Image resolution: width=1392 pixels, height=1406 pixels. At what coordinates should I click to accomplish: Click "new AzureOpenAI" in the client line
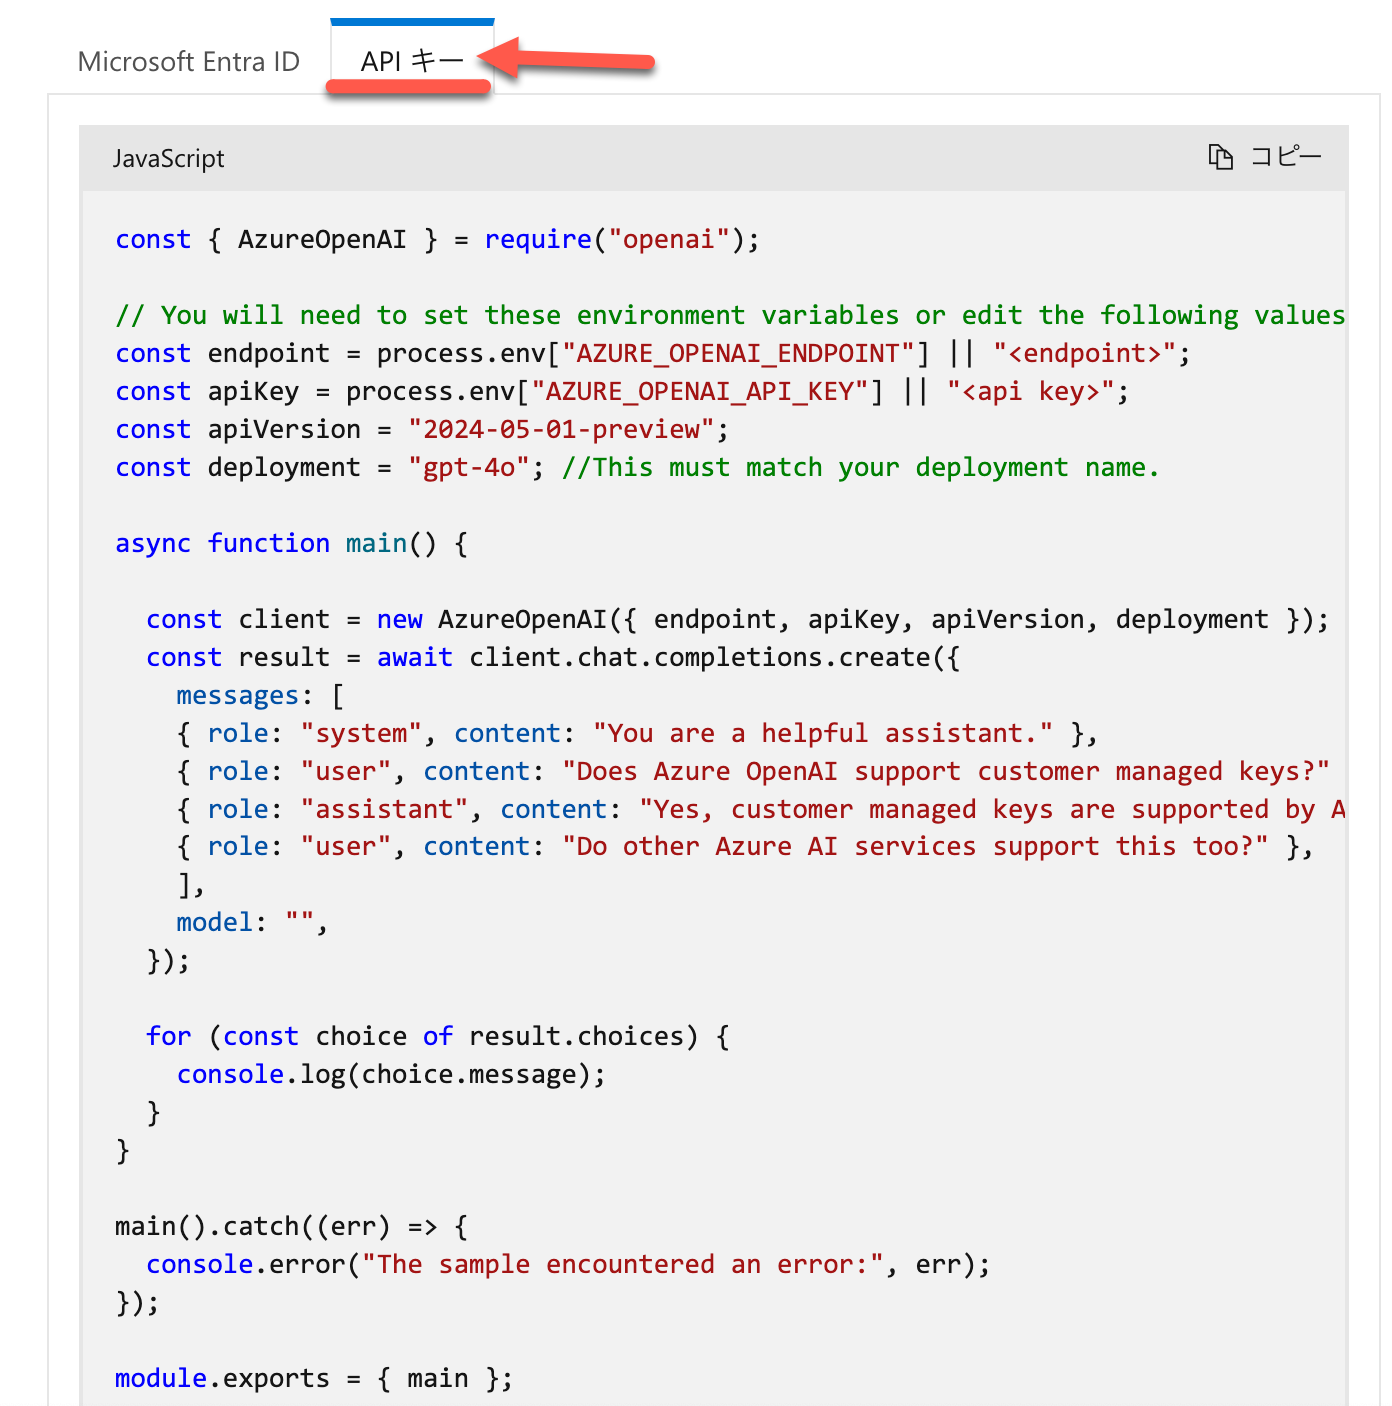point(492,620)
